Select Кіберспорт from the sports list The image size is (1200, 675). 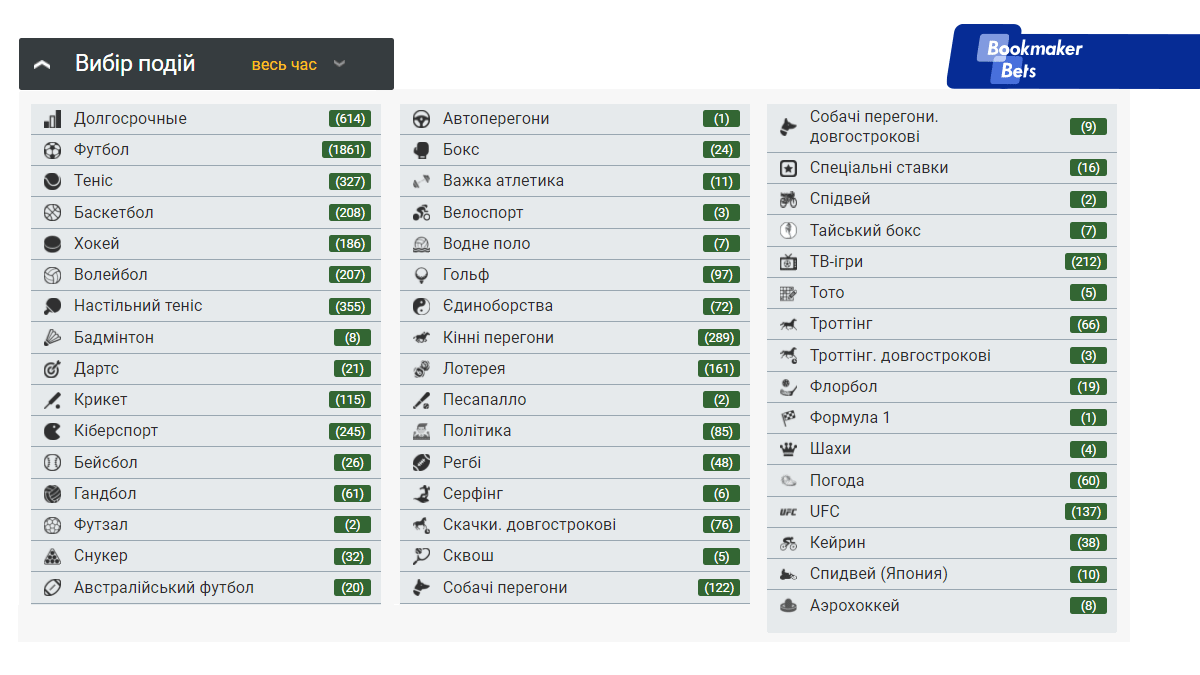coord(115,431)
